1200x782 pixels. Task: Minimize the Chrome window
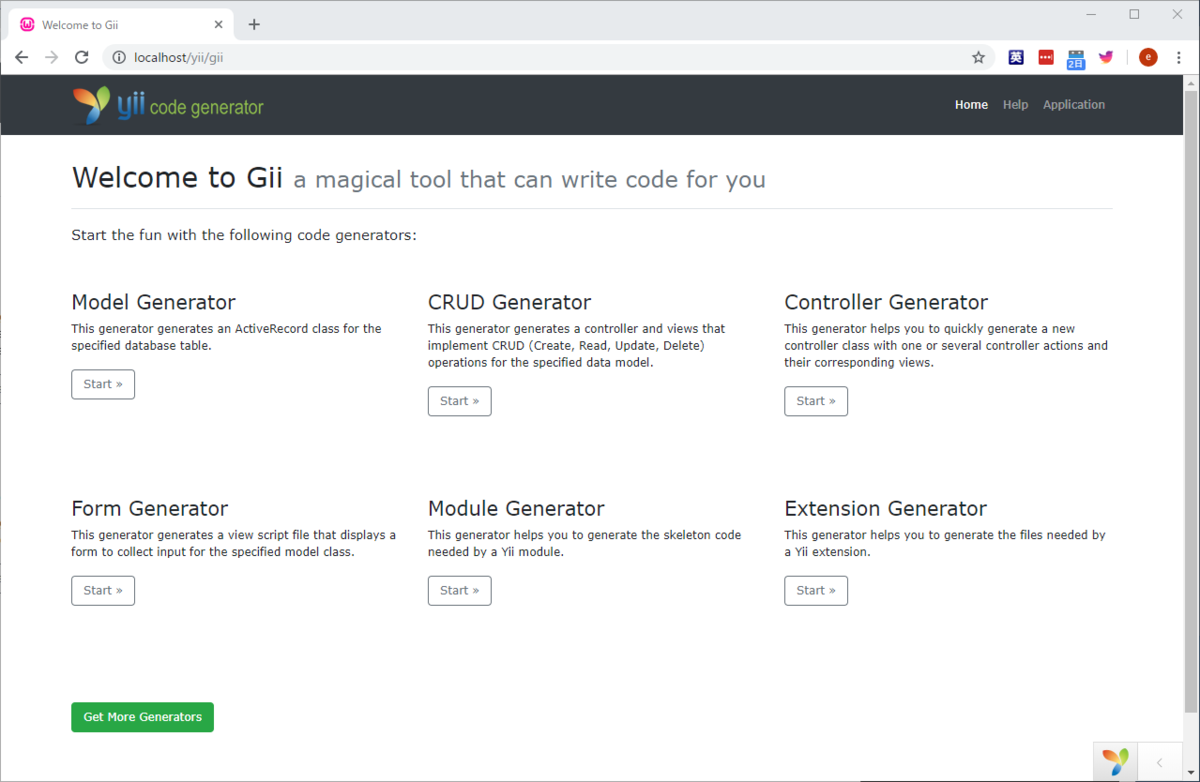(1090, 14)
